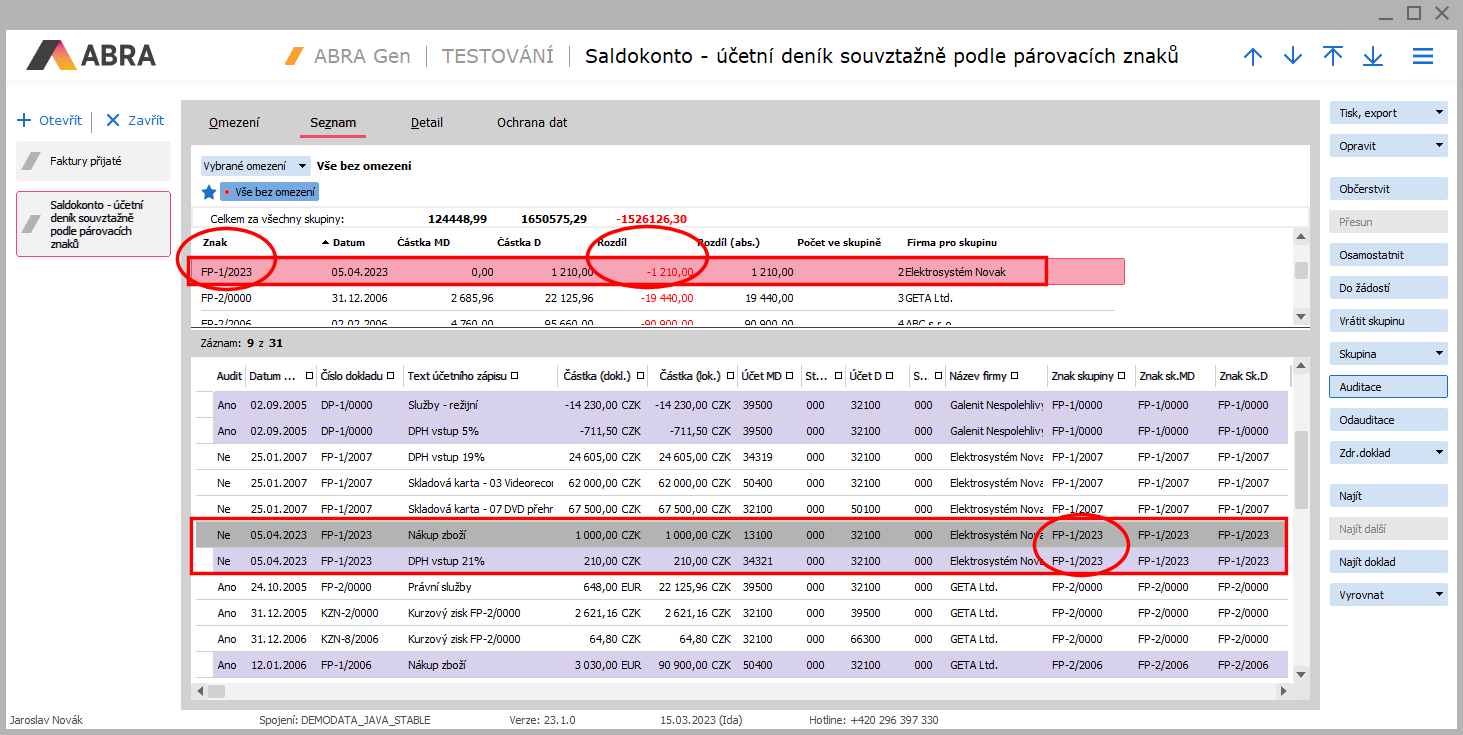Expand the Tisk, export dropdown
This screenshot has width=1463, height=735.
[x=1439, y=113]
